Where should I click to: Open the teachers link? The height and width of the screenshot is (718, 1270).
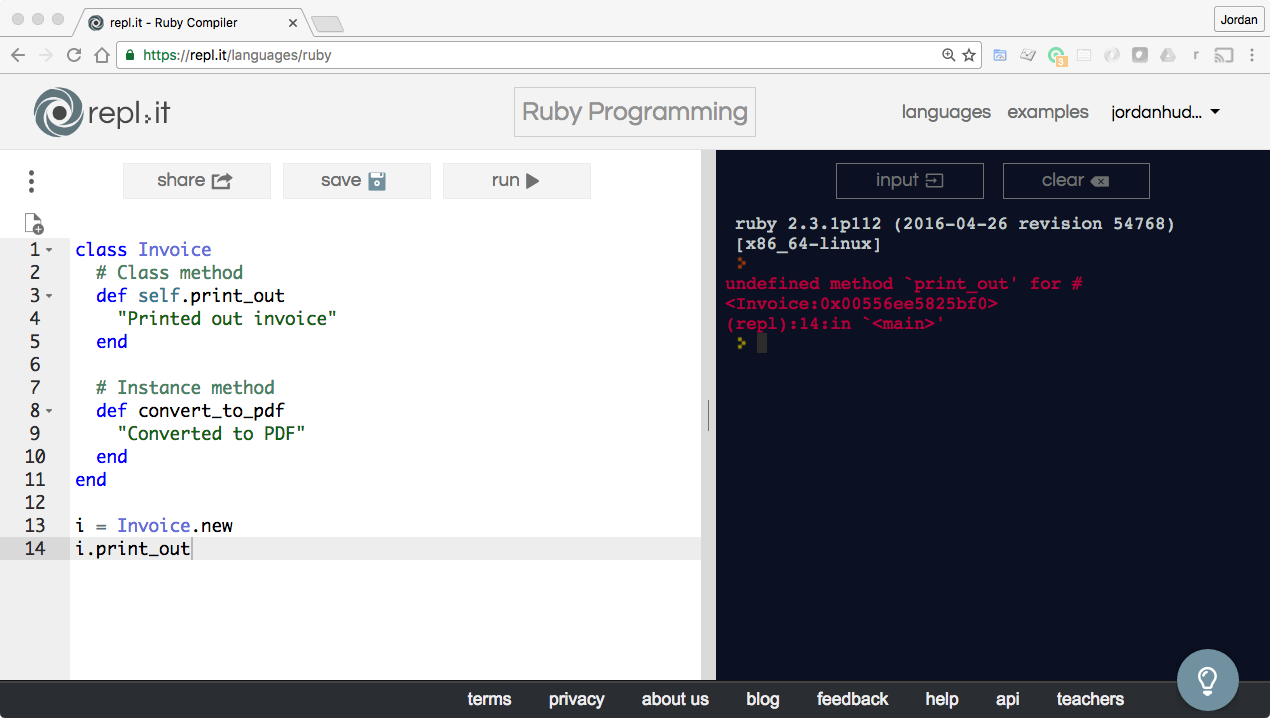[1090, 699]
